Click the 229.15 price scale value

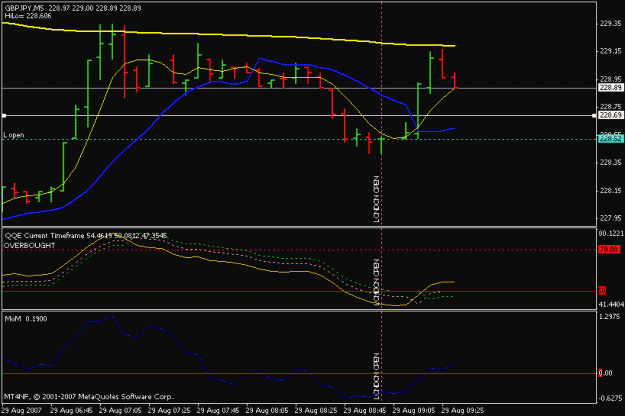click(x=610, y=51)
